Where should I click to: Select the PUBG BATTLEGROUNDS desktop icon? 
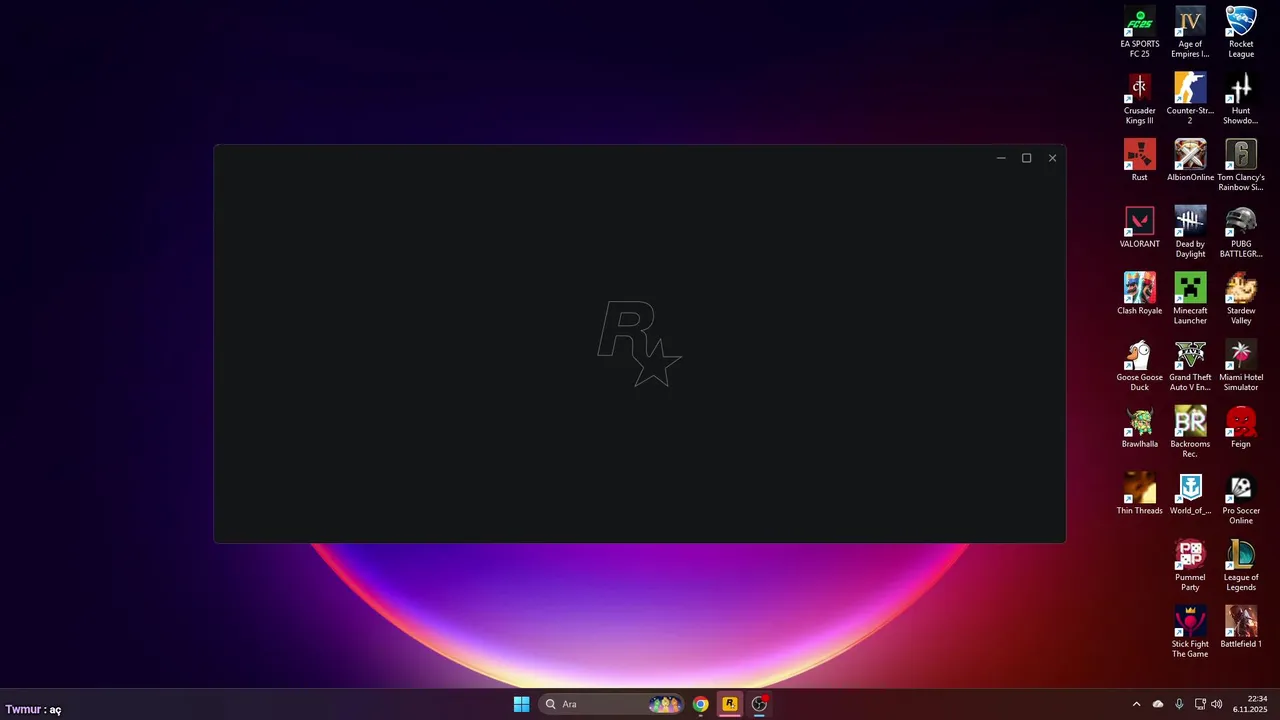[1241, 232]
